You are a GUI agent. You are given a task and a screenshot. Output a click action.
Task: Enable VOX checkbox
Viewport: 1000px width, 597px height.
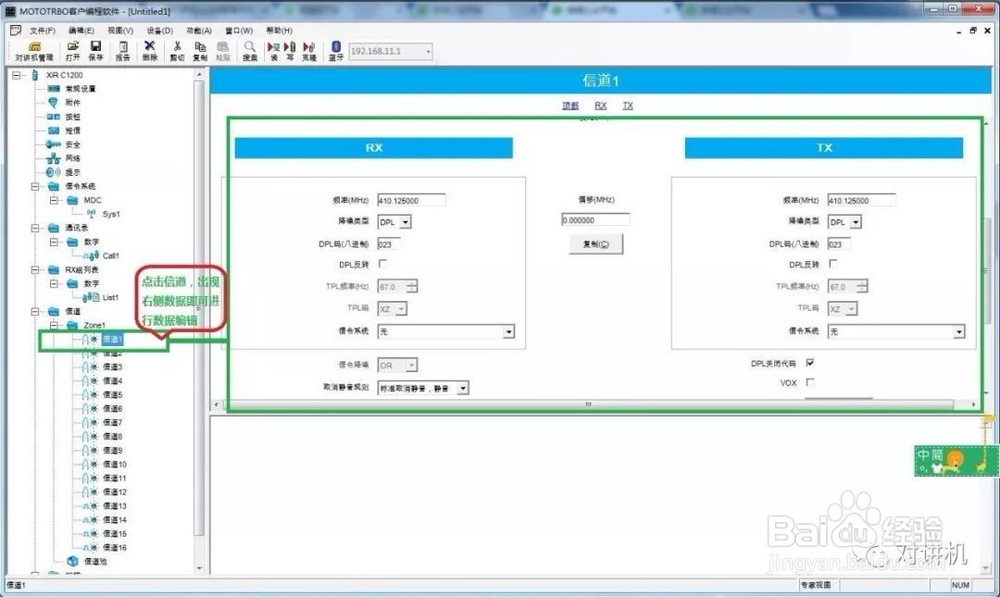click(810, 382)
